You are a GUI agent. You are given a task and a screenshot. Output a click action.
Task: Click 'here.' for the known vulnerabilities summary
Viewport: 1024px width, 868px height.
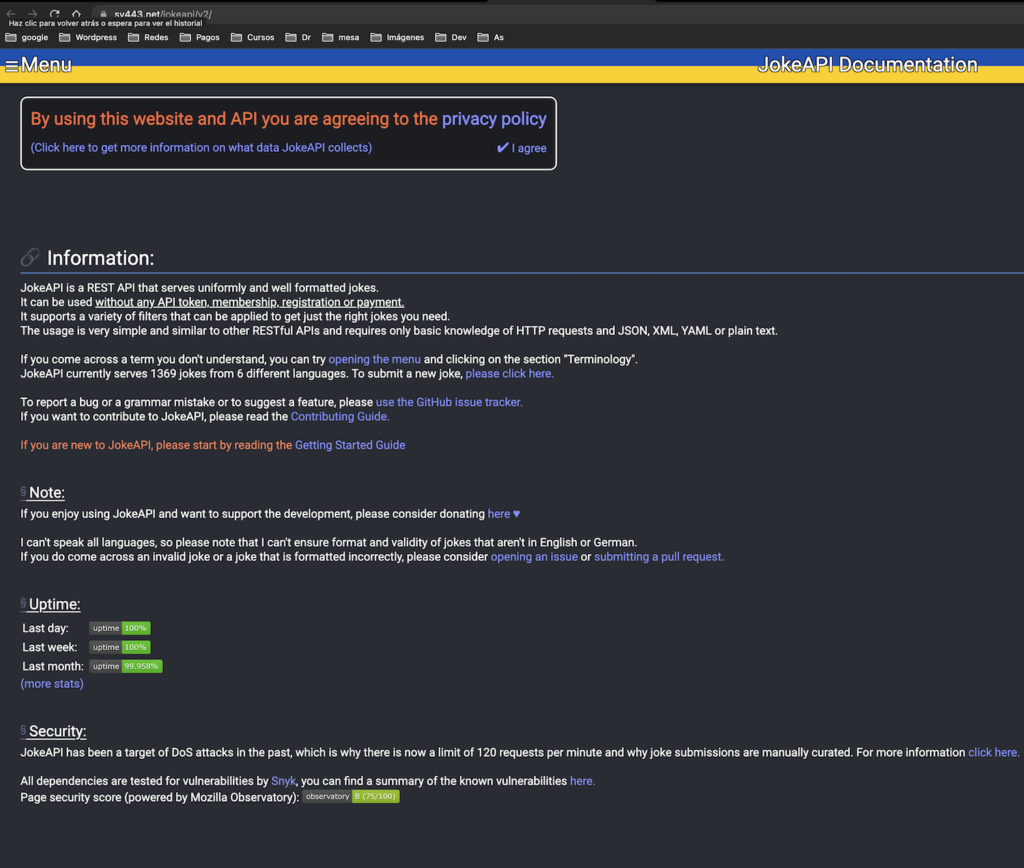(x=583, y=781)
